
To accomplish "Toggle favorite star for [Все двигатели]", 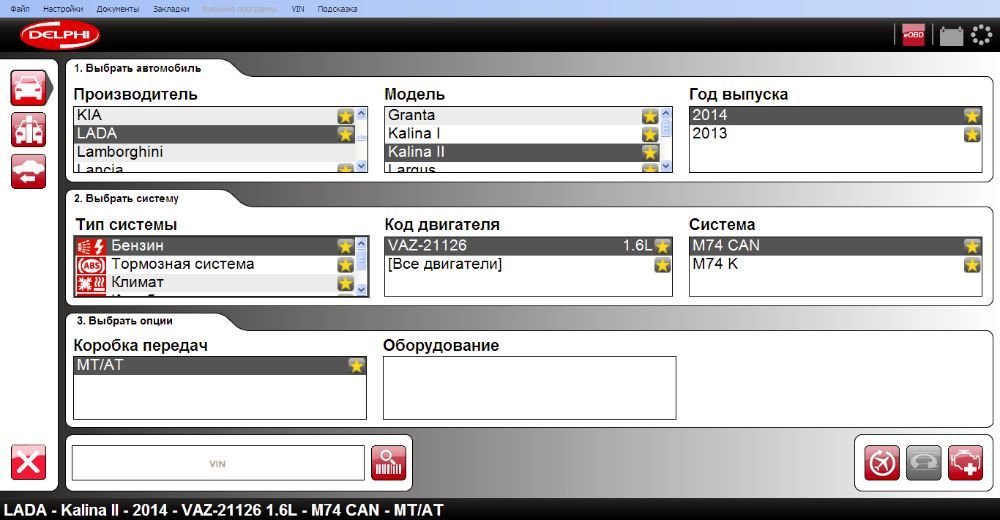I will [x=662, y=265].
